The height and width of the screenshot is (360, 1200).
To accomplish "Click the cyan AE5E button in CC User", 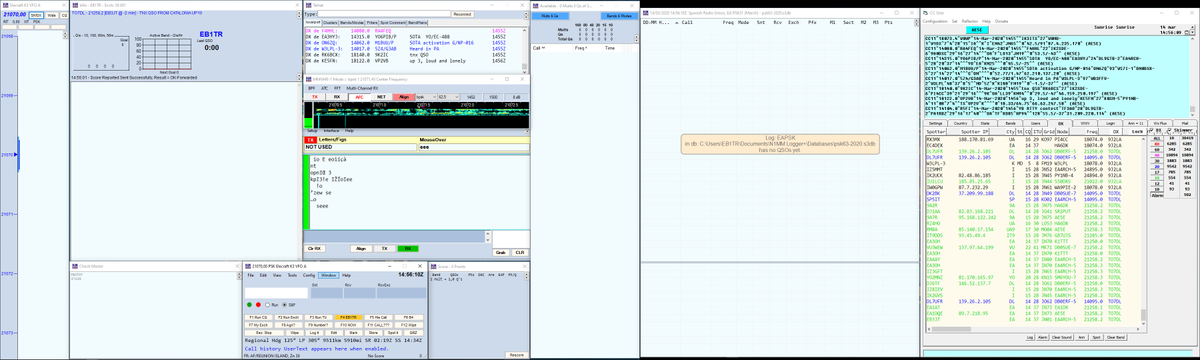I will (x=977, y=30).
